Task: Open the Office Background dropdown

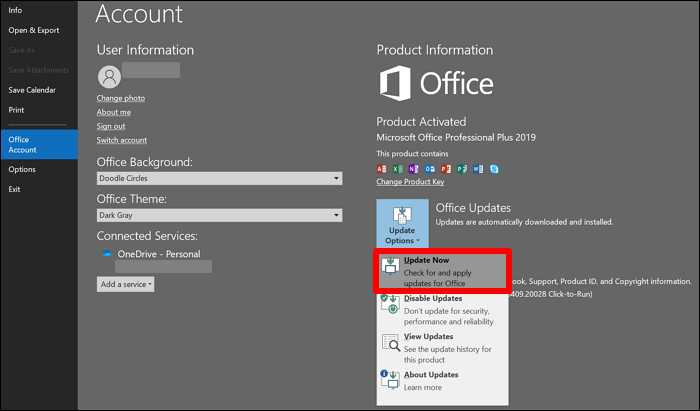Action: tap(219, 178)
